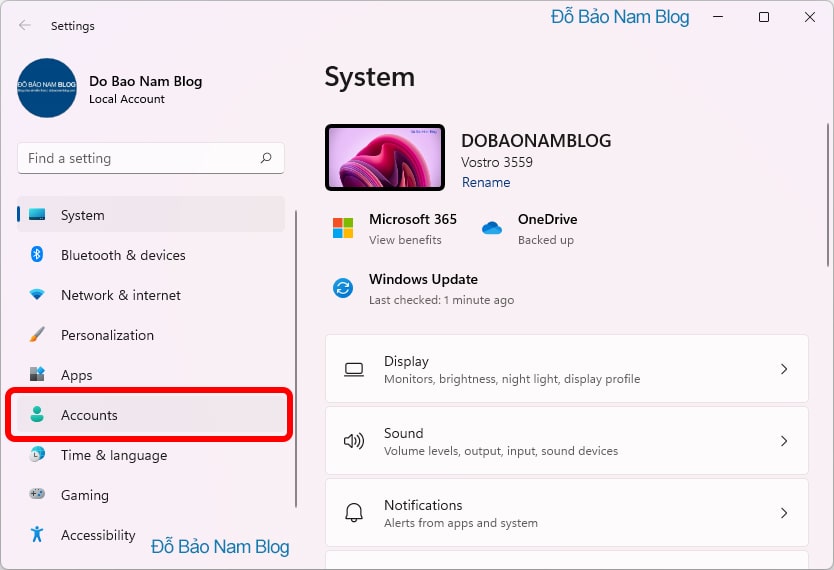This screenshot has width=834, height=570.
Task: Click the Accounts person icon
Action: pyautogui.click(x=37, y=414)
